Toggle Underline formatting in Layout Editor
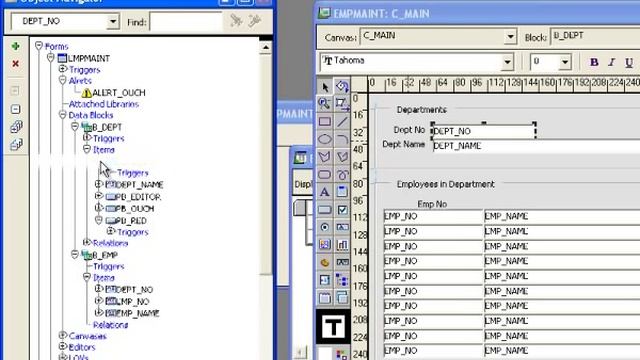This screenshot has width=640, height=360. (629, 62)
